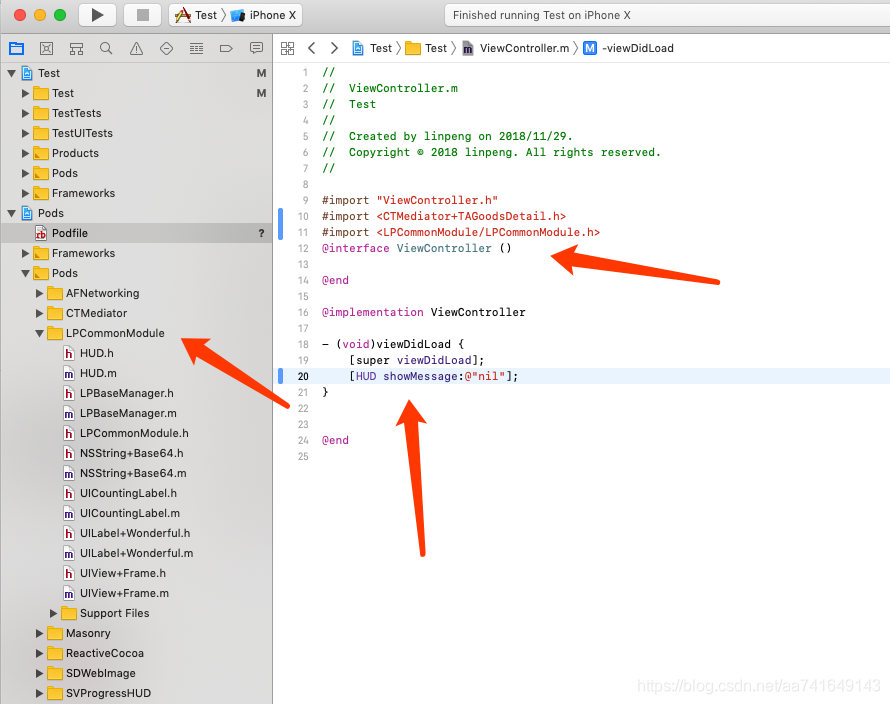Expand the TestTests folder
The height and width of the screenshot is (704, 890).
tap(25, 113)
